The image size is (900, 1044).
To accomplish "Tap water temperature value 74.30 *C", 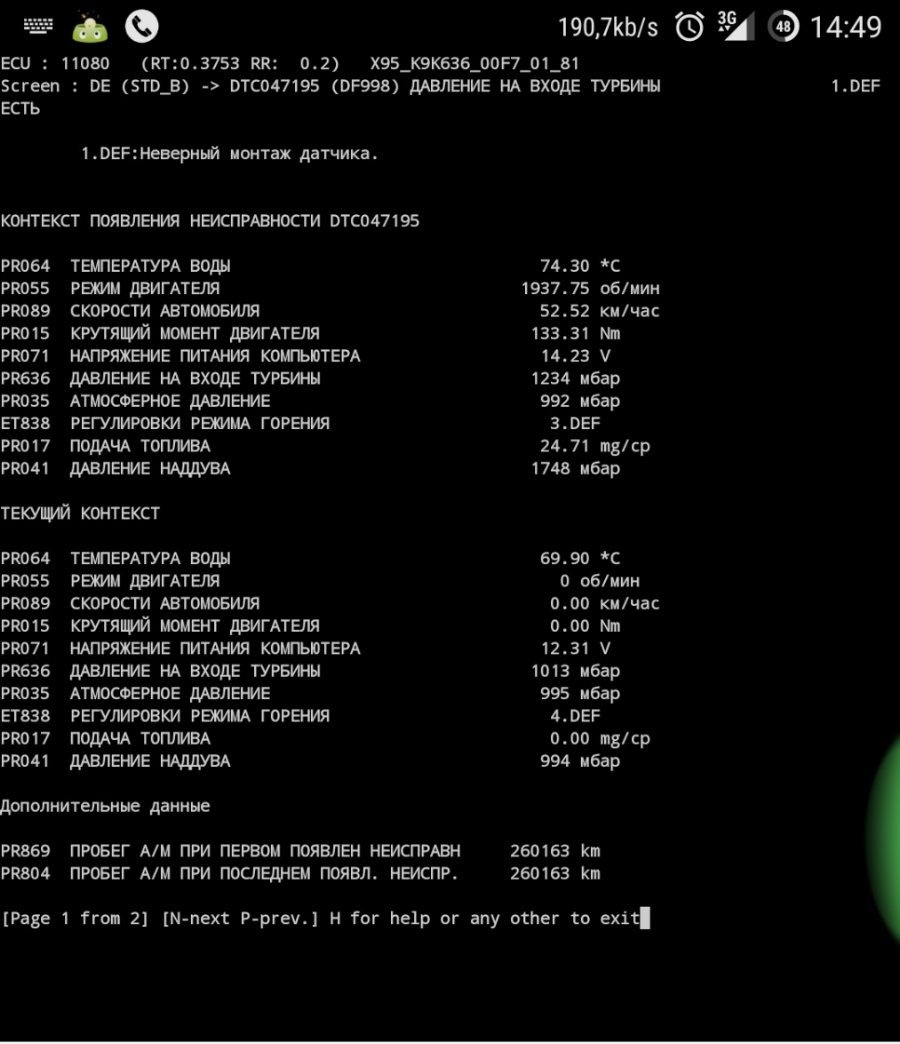I will pyautogui.click(x=580, y=266).
